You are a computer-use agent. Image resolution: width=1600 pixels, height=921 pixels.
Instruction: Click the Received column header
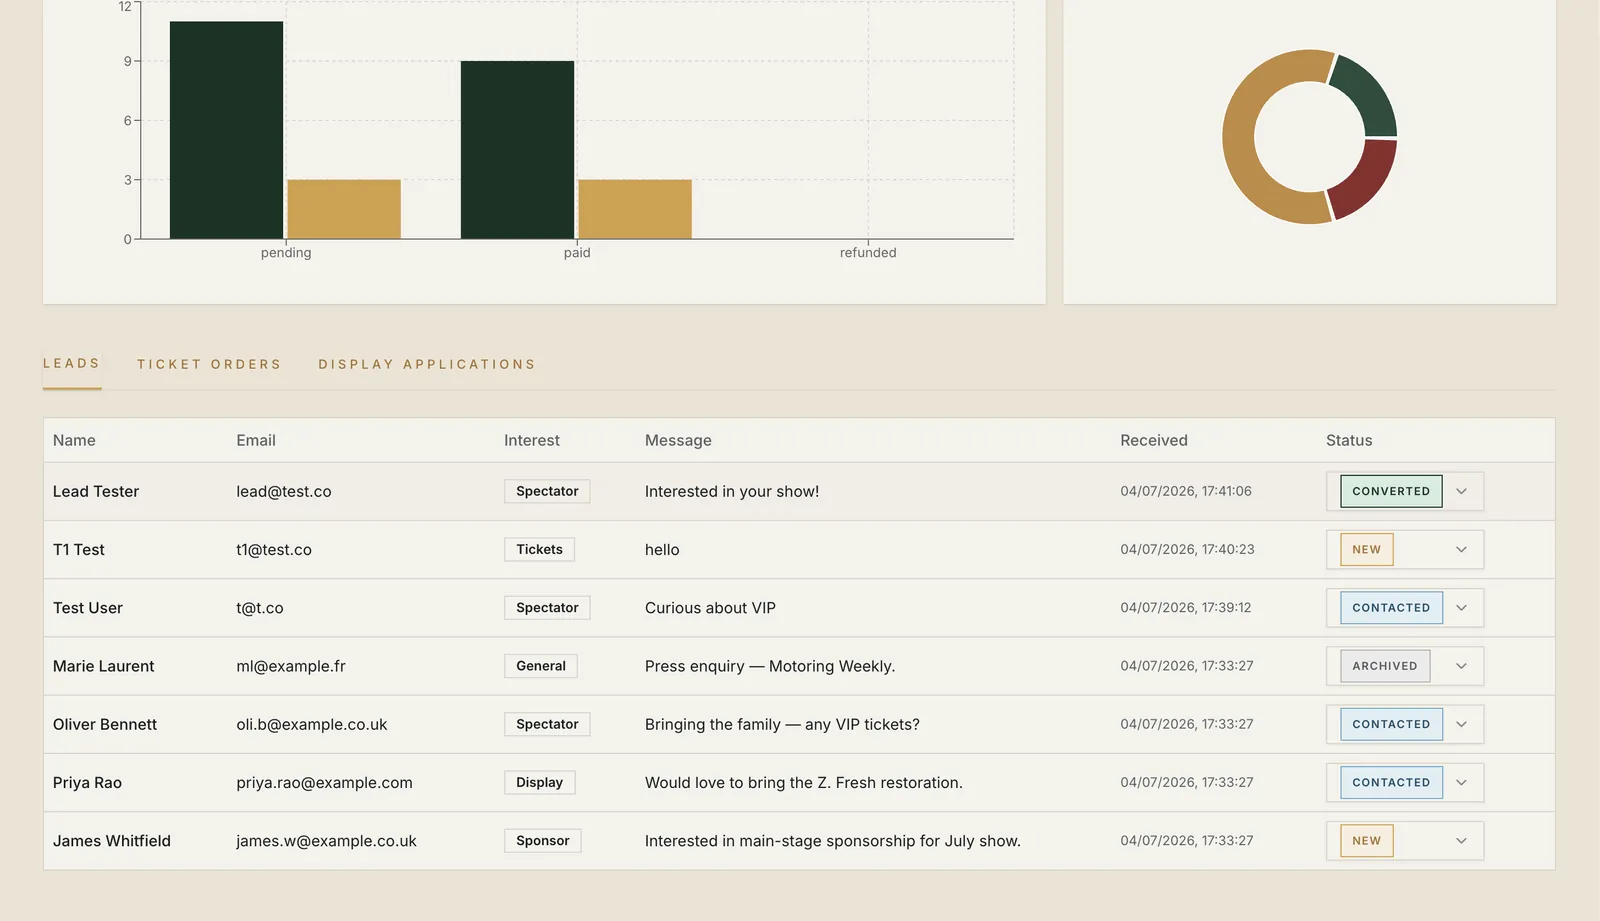click(x=1154, y=440)
